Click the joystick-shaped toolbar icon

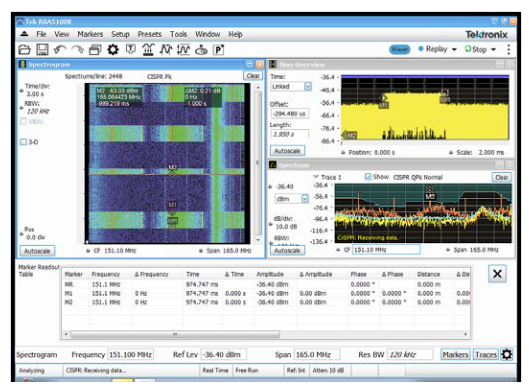coord(201,50)
